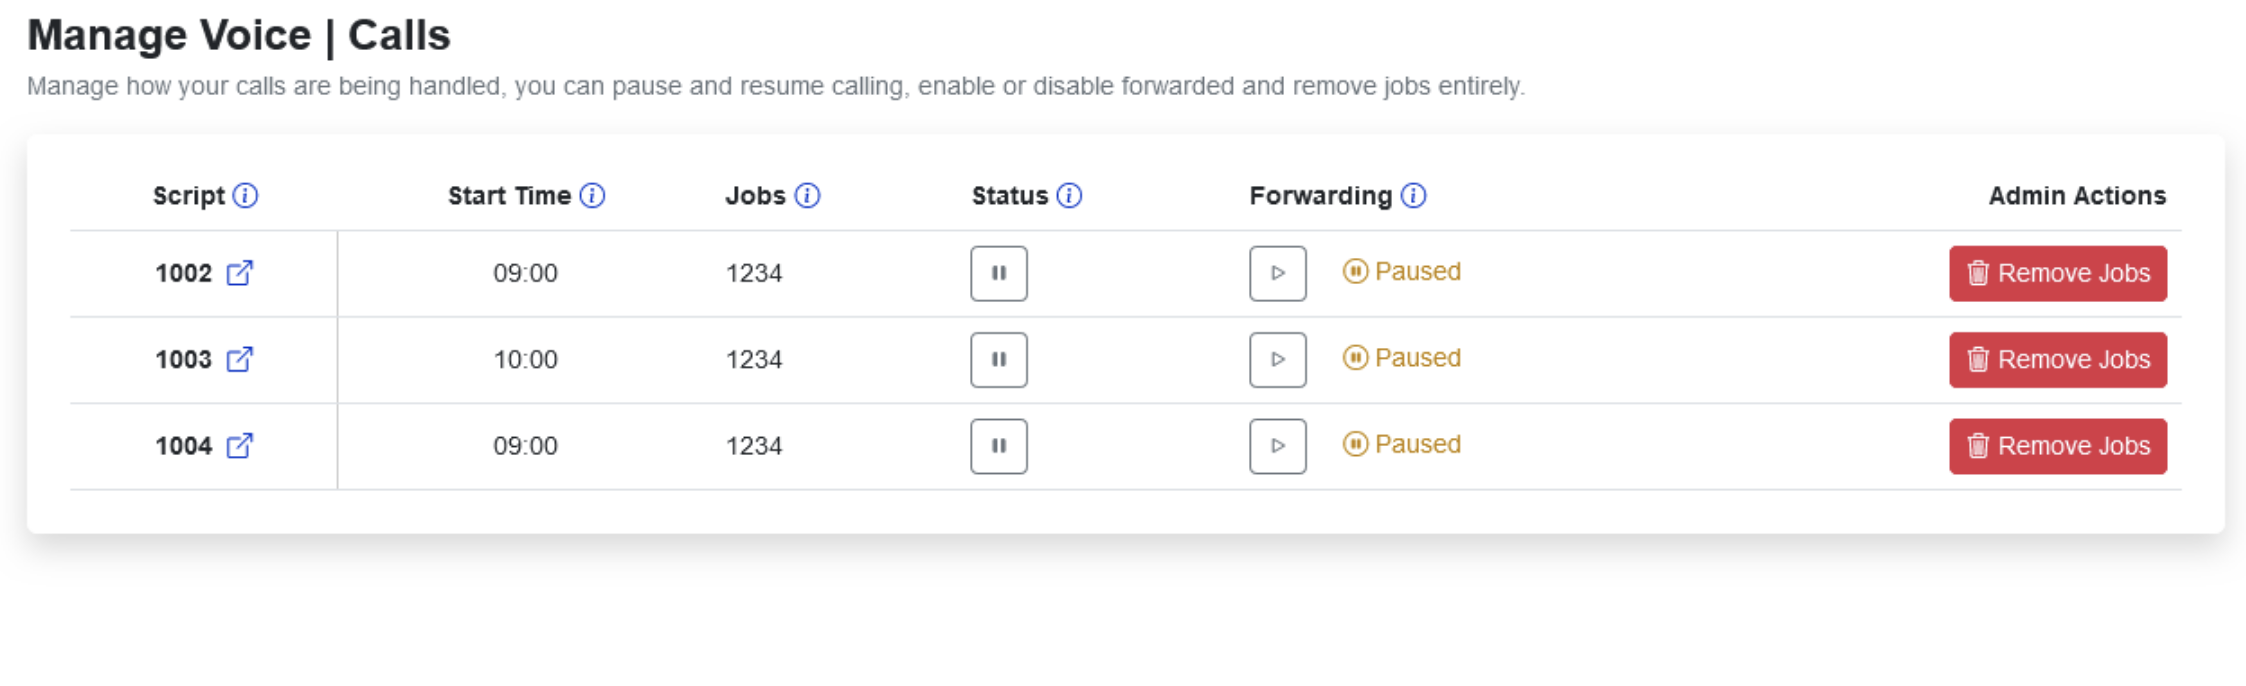Click the Forwarding info icon
This screenshot has width=2246, height=686.
[1413, 196]
